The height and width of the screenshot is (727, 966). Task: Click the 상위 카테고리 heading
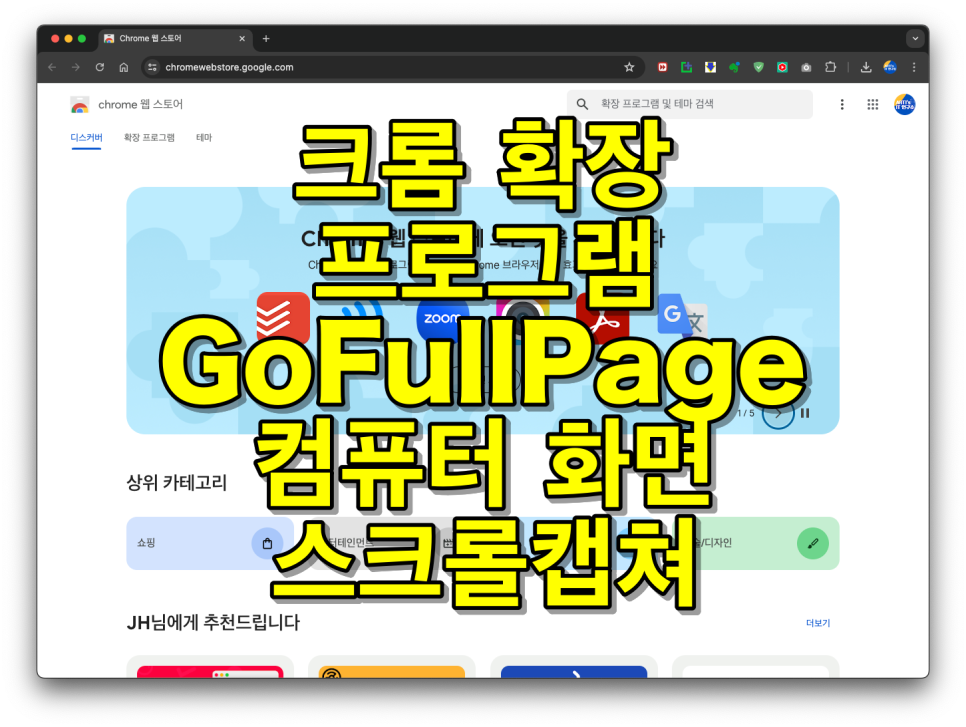177,482
